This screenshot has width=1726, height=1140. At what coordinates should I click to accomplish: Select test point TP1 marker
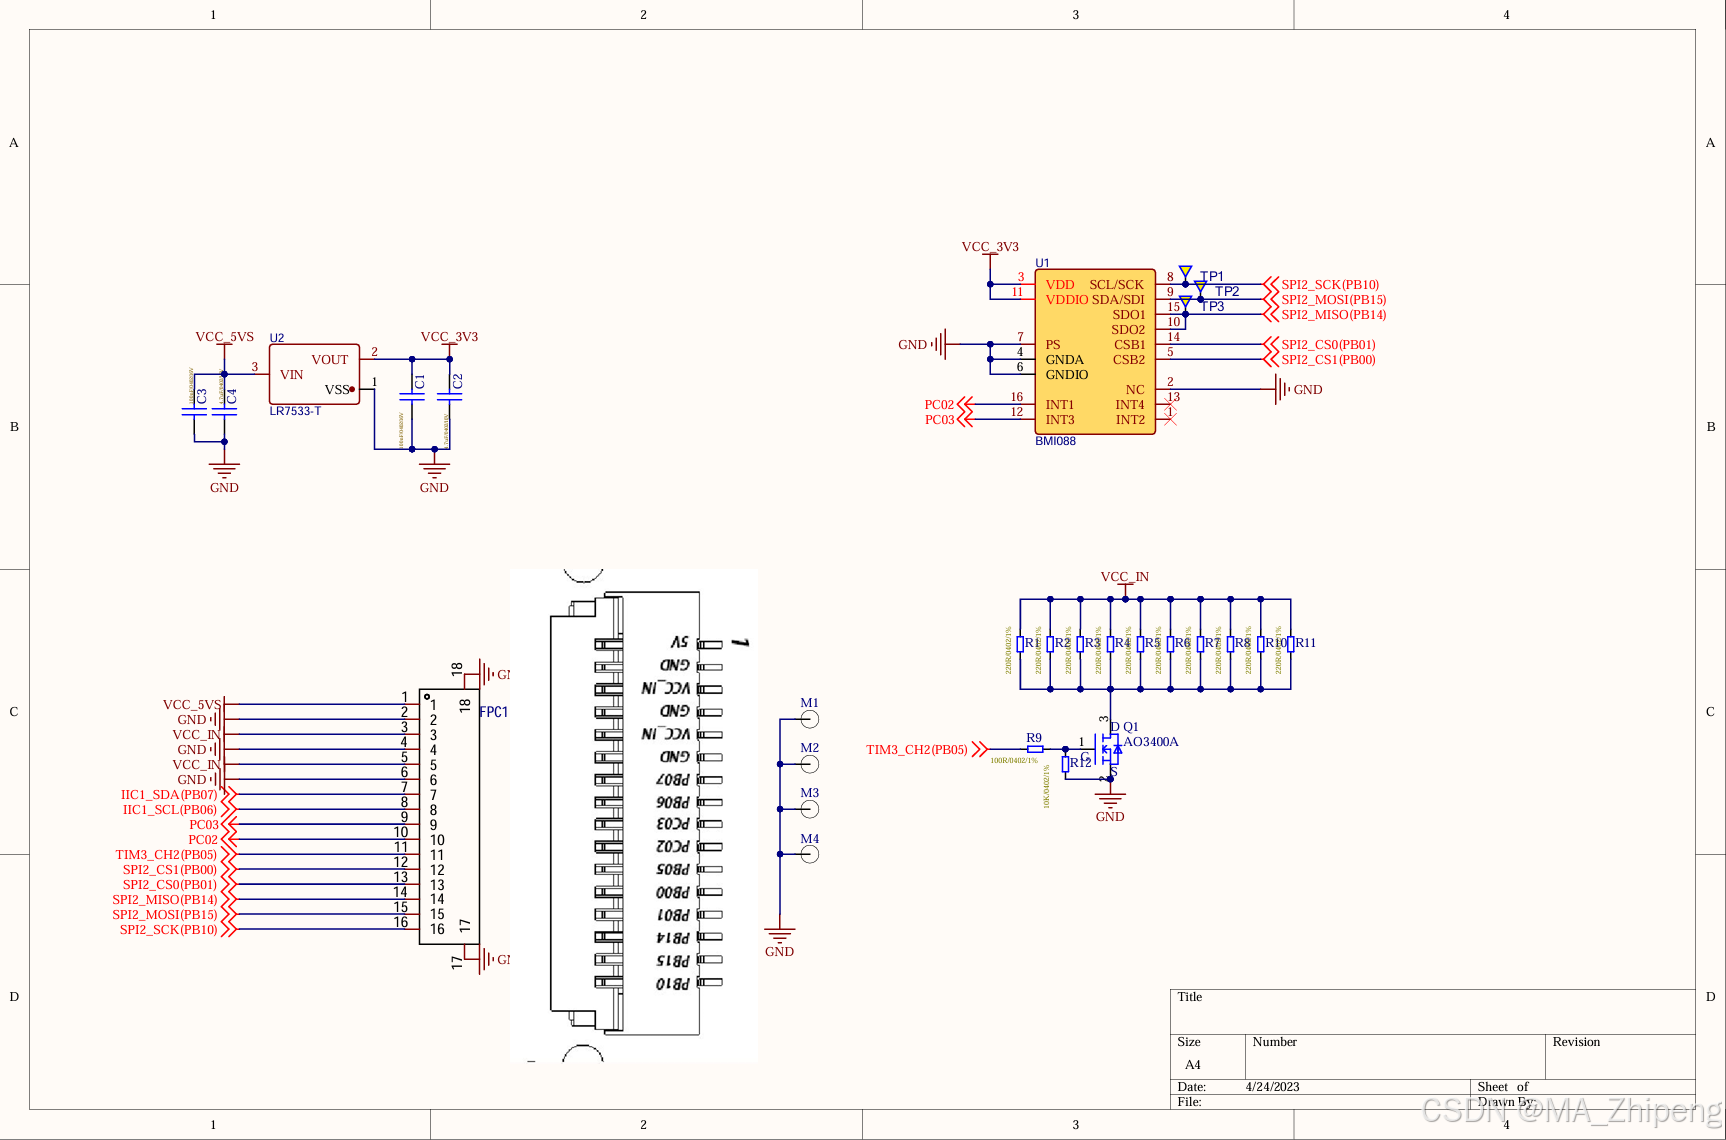(1185, 273)
